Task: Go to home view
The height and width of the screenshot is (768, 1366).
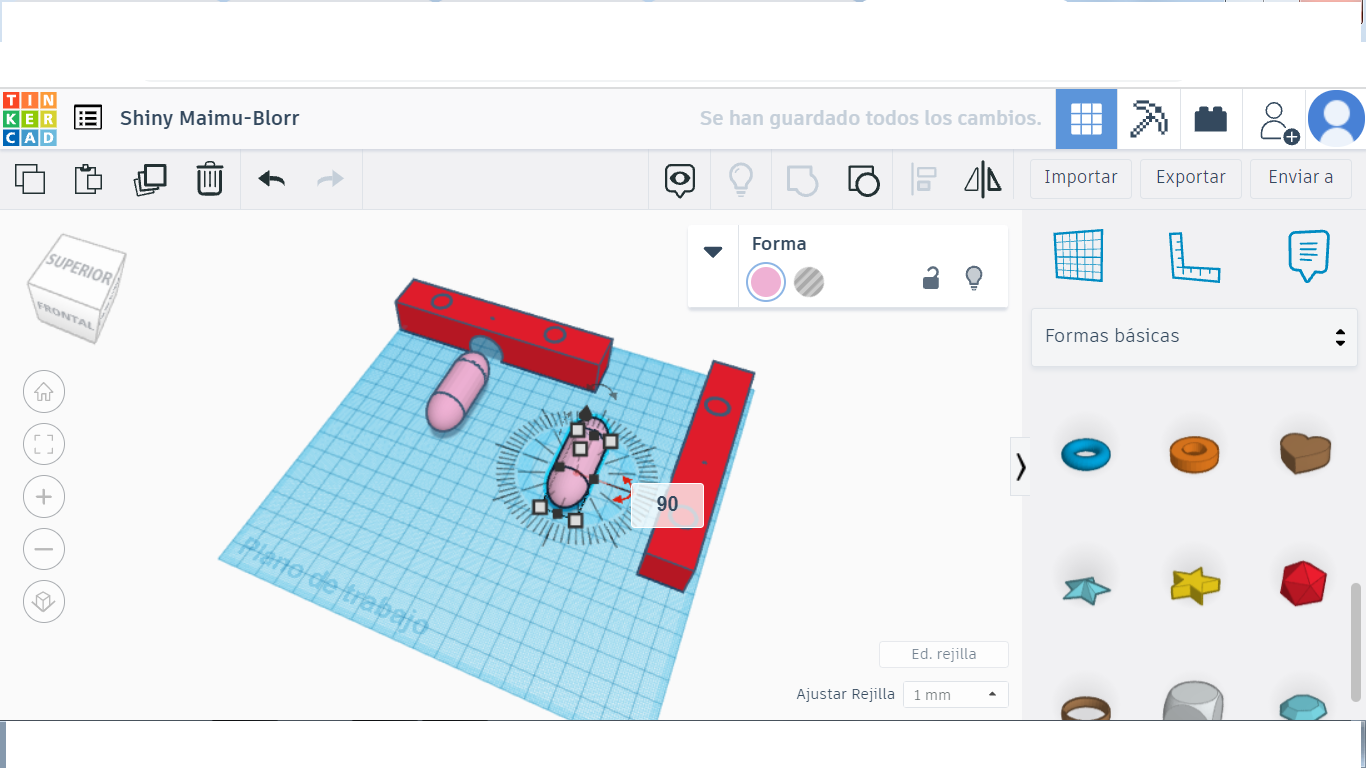Action: pyautogui.click(x=44, y=391)
